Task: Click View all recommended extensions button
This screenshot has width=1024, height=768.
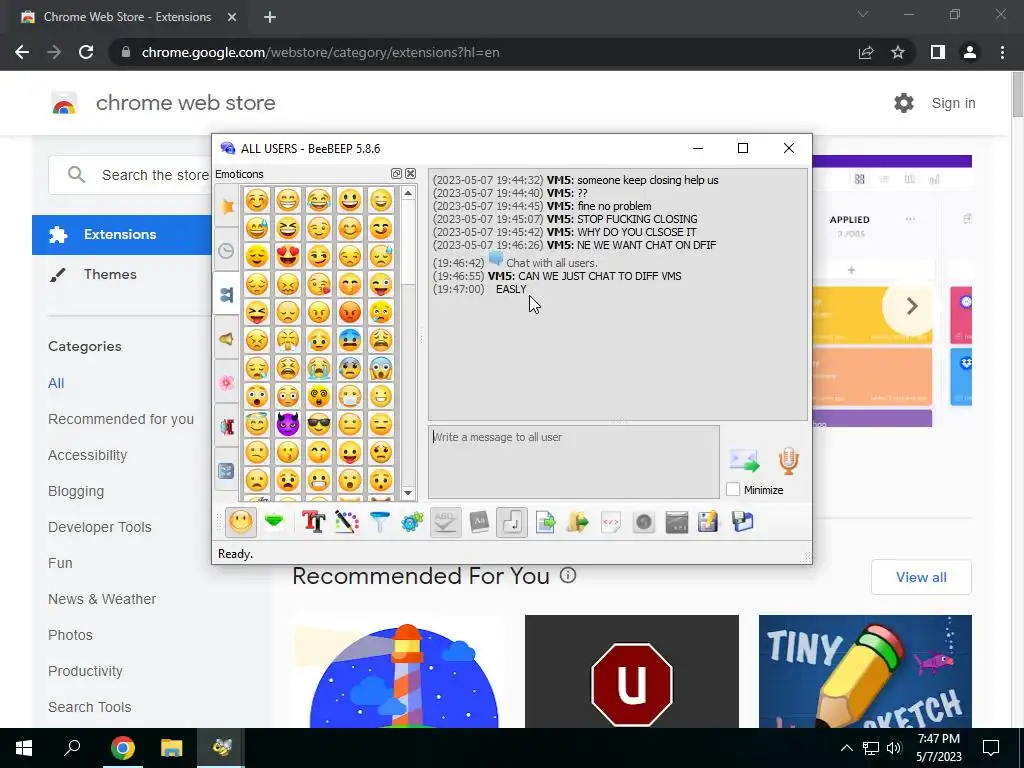Action: (921, 577)
